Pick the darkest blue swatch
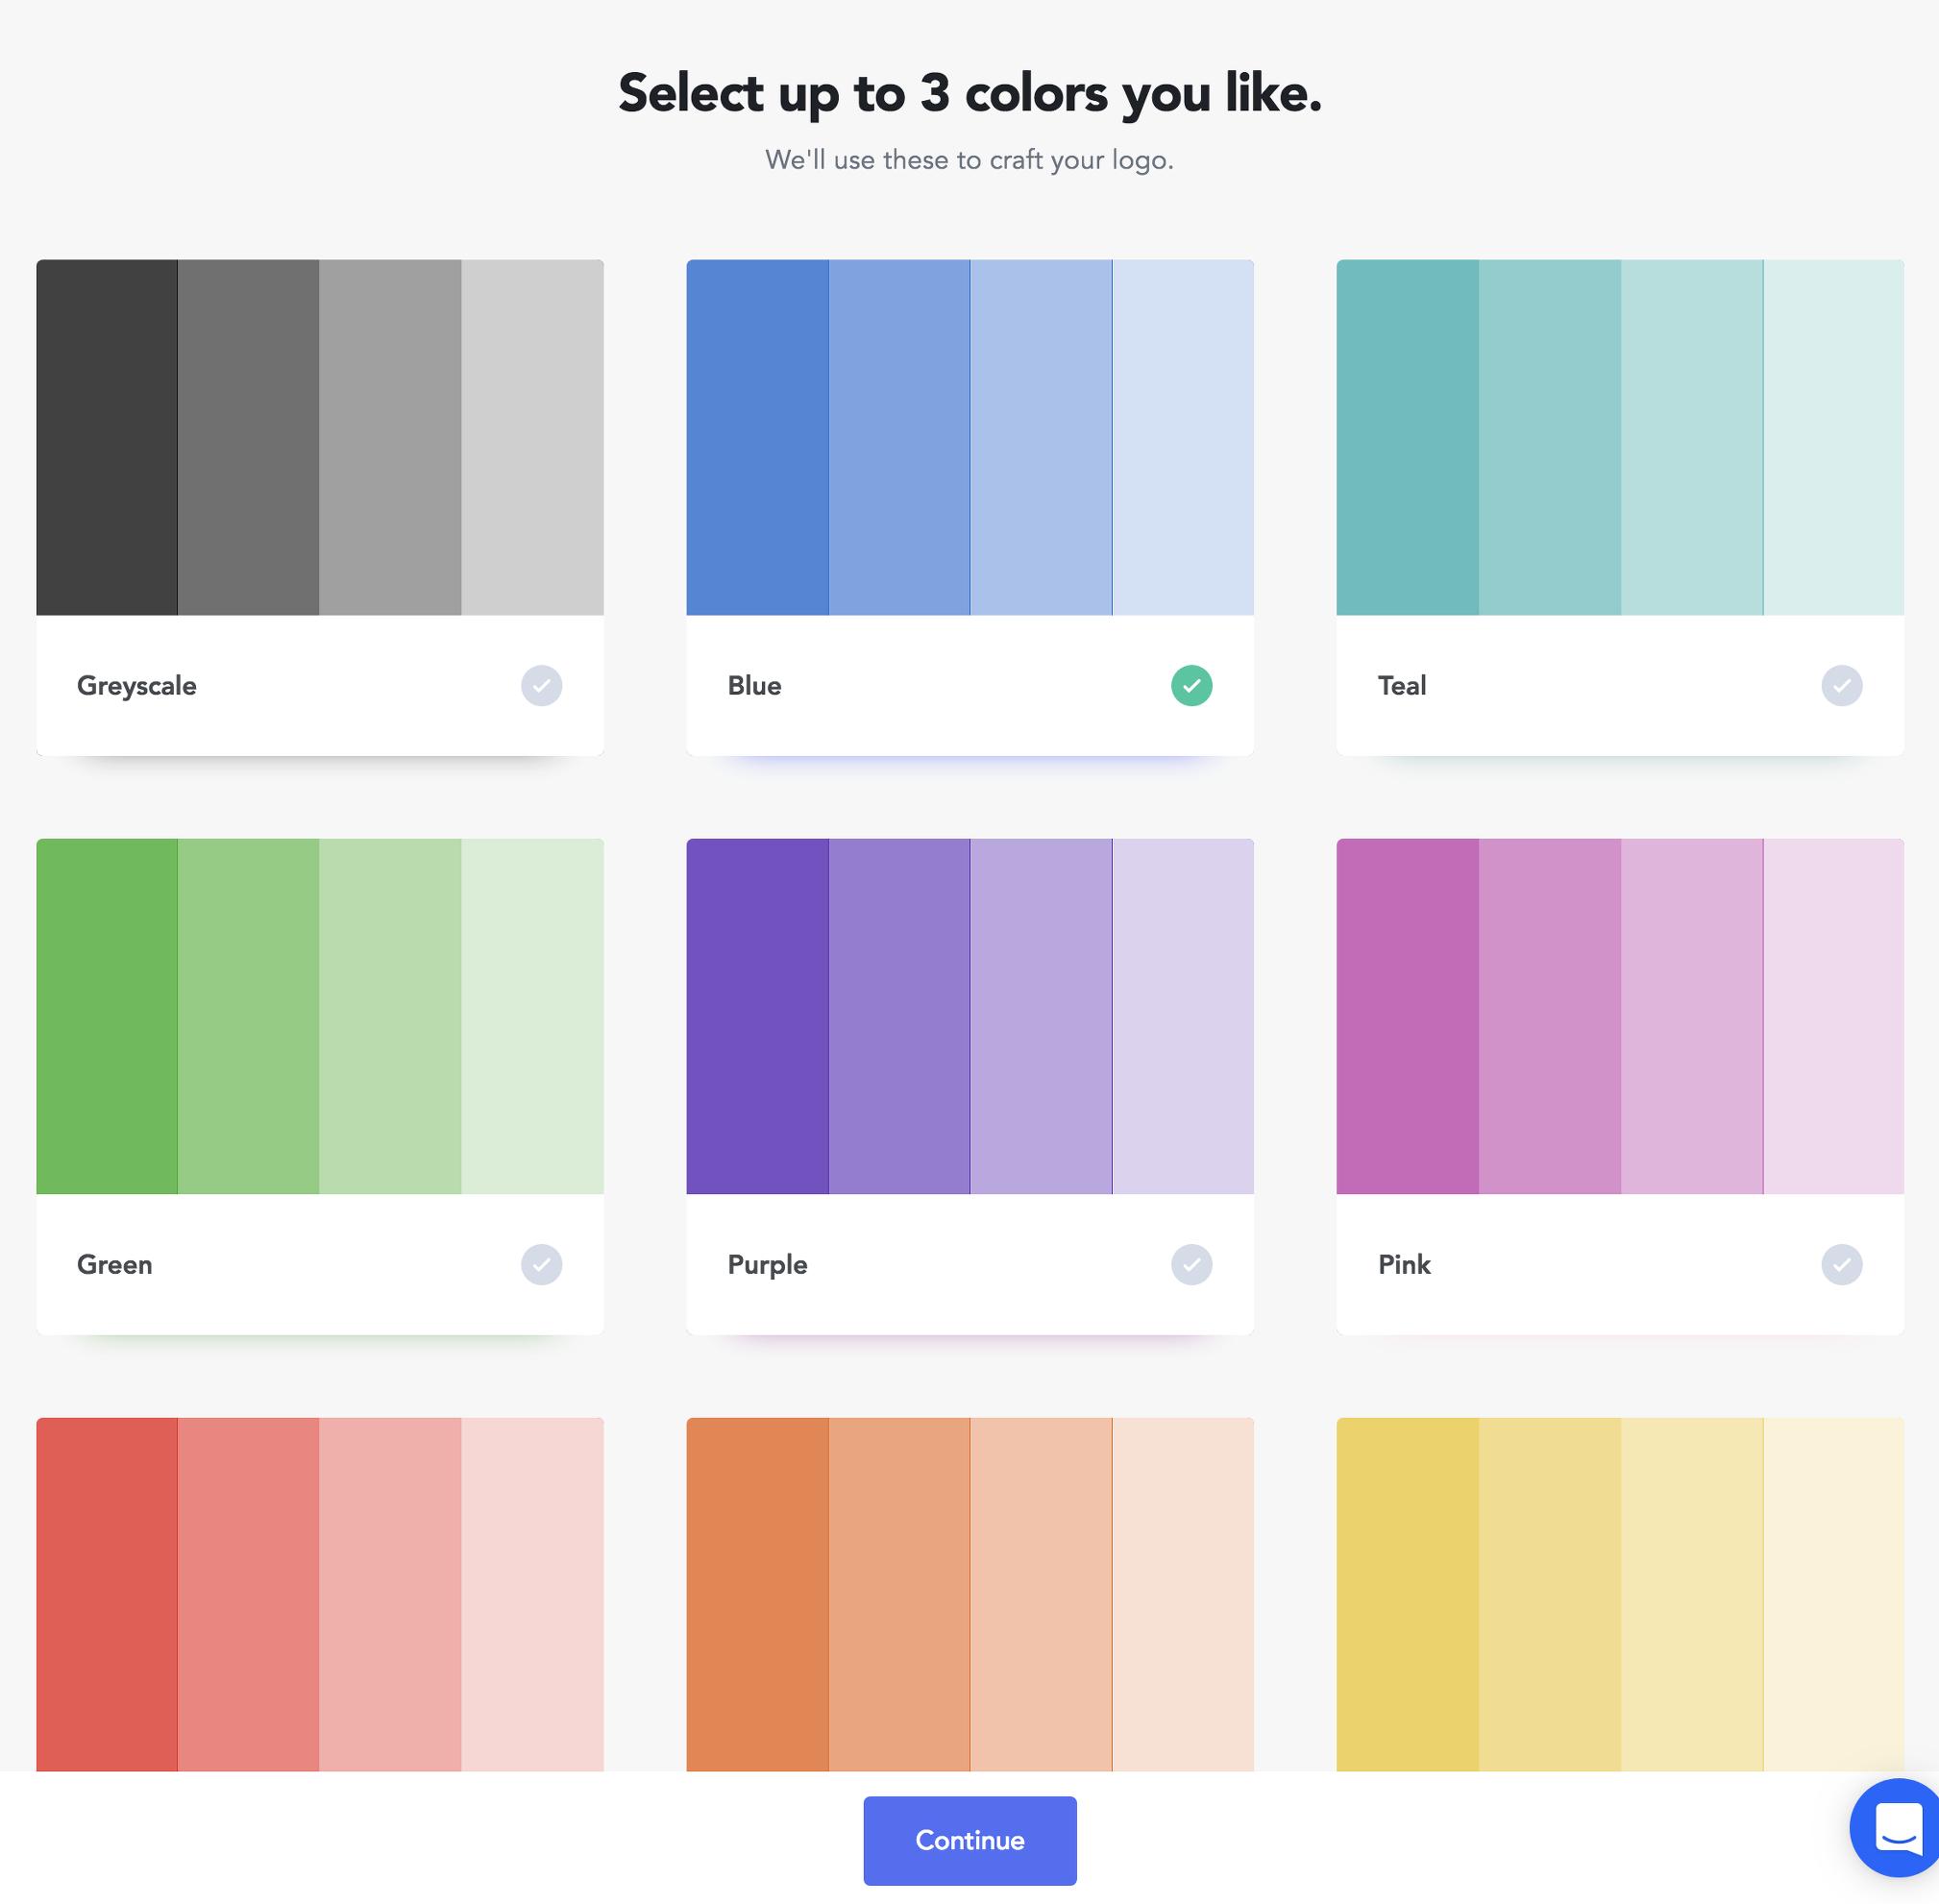 (757, 437)
